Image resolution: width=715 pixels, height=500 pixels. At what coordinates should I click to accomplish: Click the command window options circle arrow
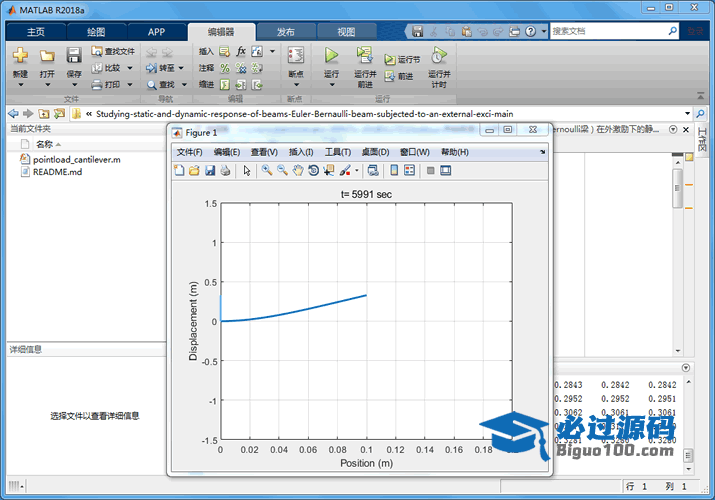(x=685, y=368)
